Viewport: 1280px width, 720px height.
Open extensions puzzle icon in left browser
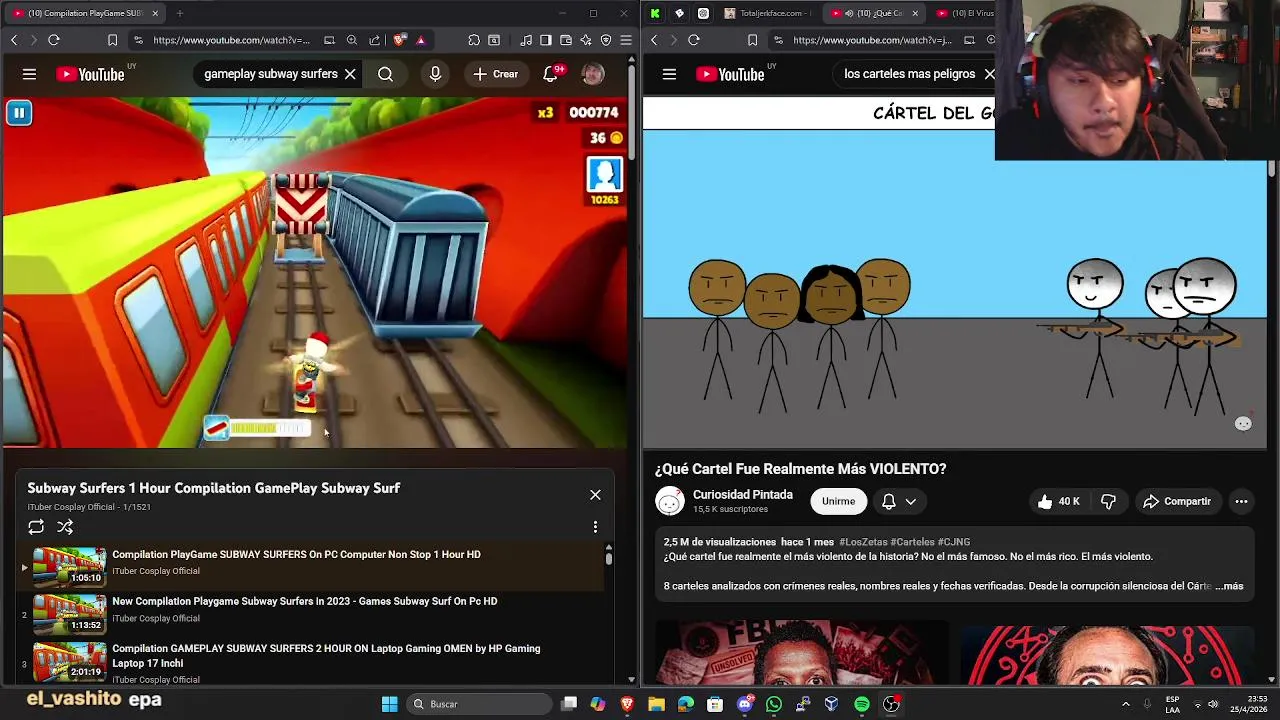point(474,40)
